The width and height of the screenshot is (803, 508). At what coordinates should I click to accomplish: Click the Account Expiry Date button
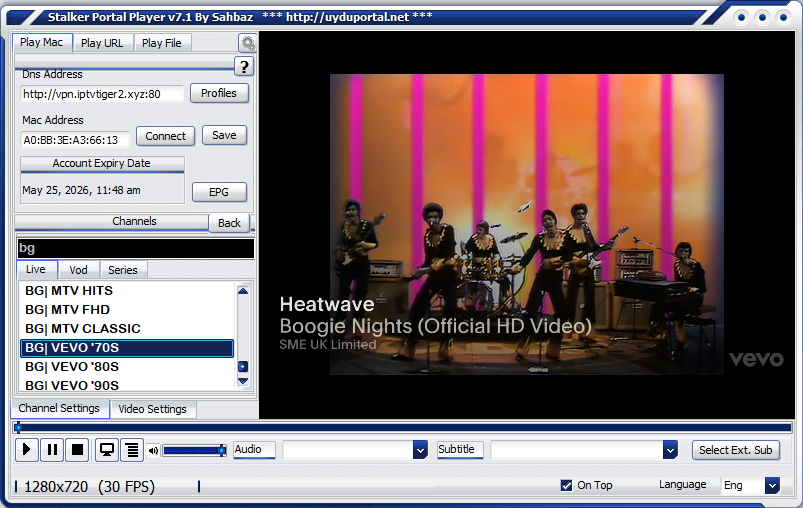click(102, 163)
